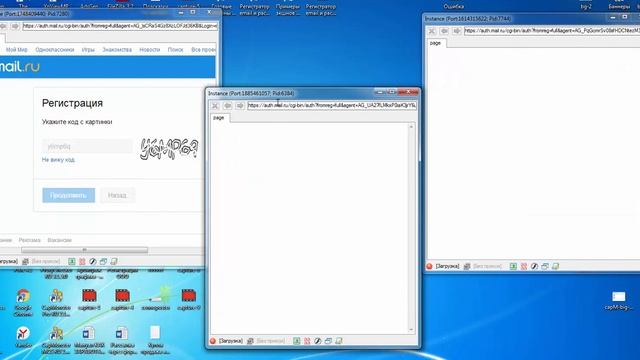Click round black-white icon in right window status bar

[x=534, y=266]
